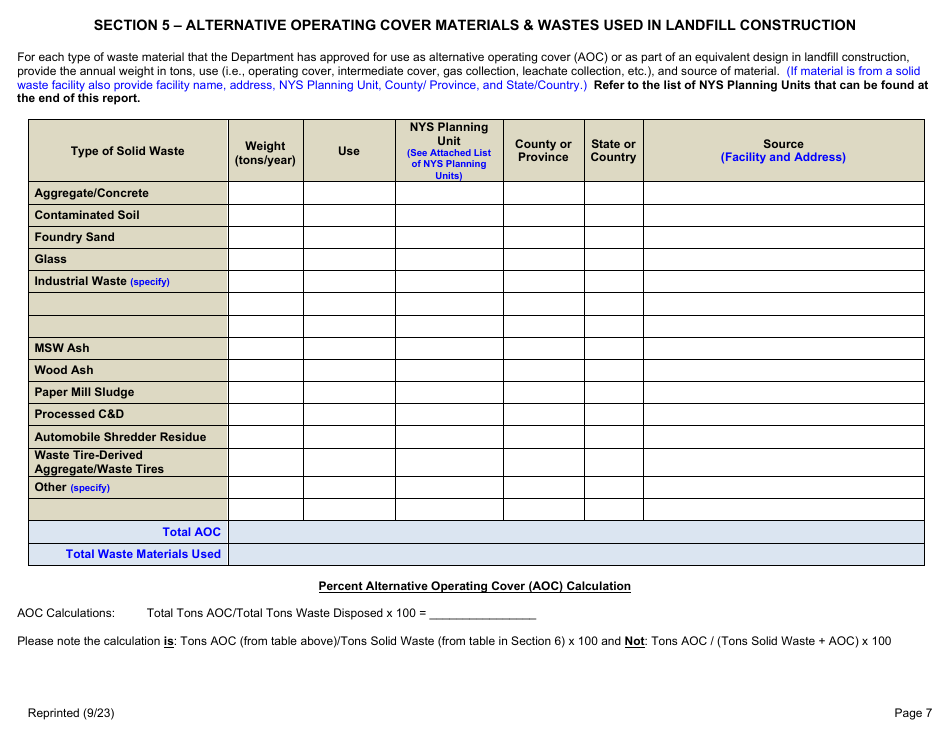Viewport: 950px width, 735px height.
Task: Click County or Province cell for Glass
Action: (x=543, y=259)
